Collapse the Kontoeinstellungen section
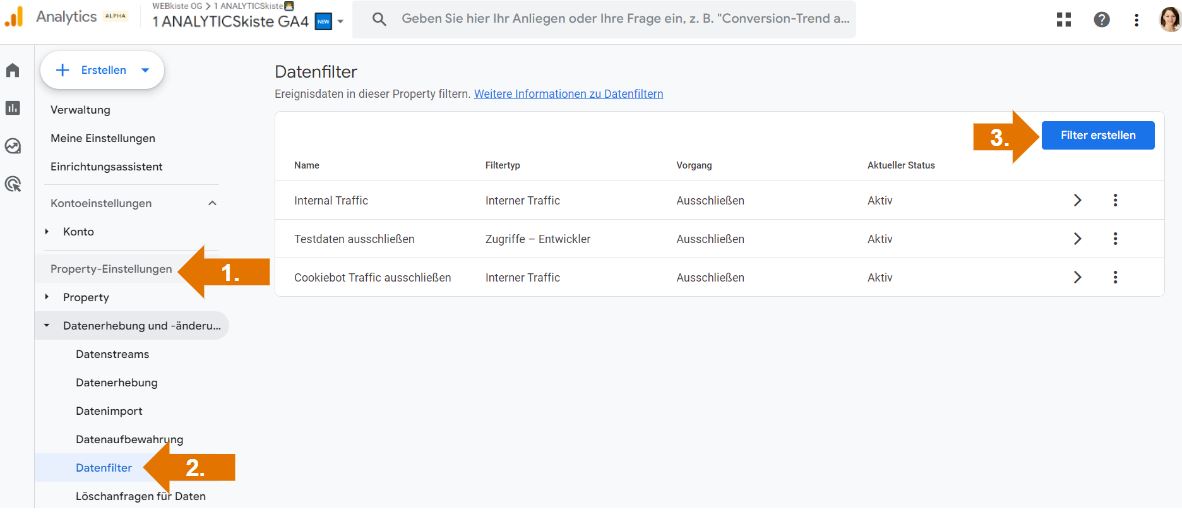 click(x=212, y=204)
